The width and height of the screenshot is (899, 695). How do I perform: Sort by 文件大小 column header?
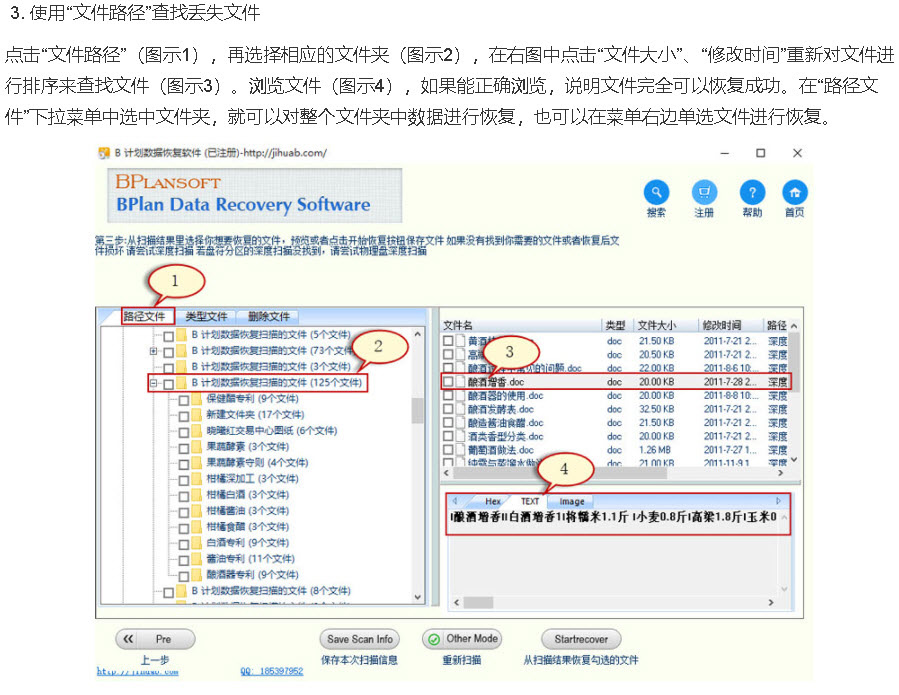coord(657,326)
